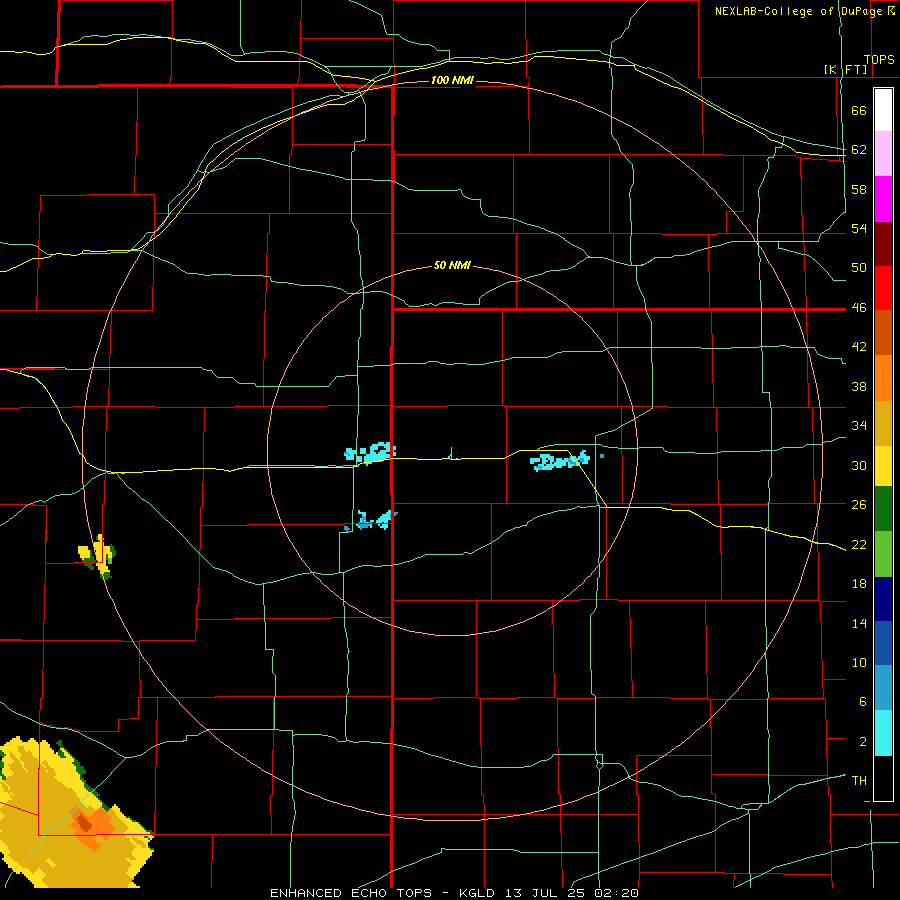Click the 50 NMI range ring label
Viewport: 900px width, 900px height.
tap(452, 265)
